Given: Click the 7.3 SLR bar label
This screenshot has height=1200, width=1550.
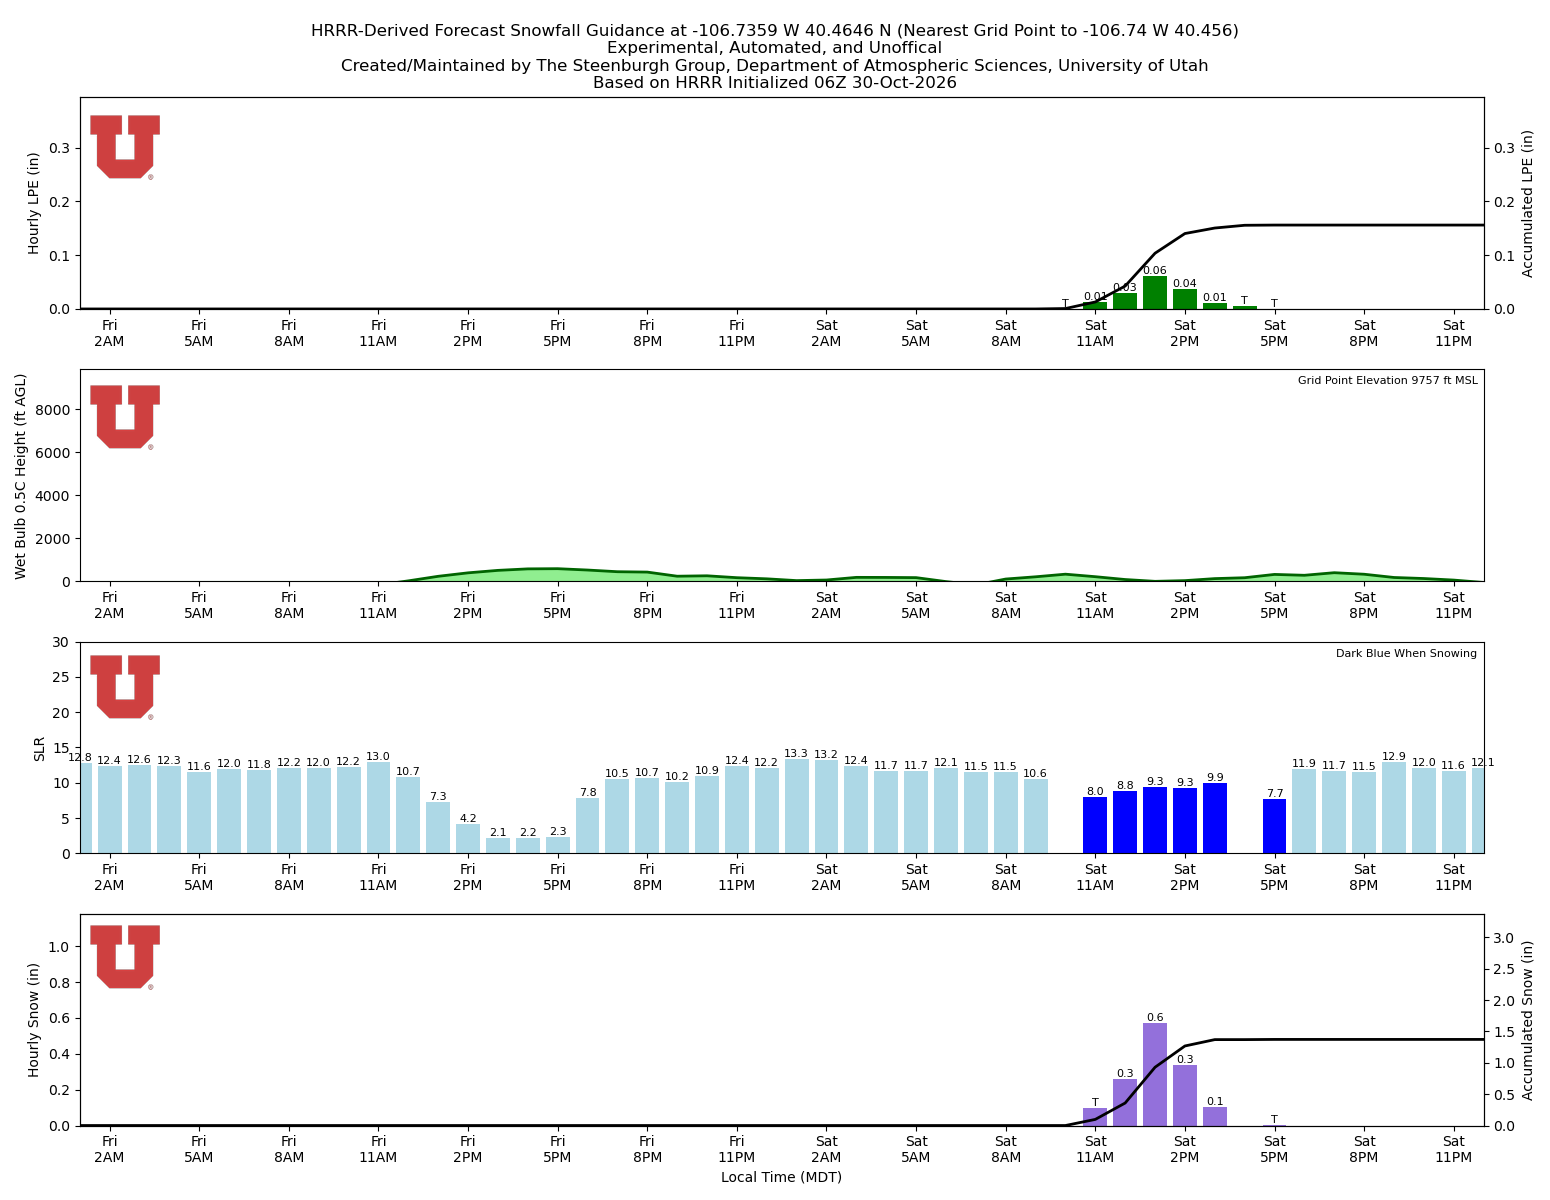Looking at the screenshot, I should click(x=438, y=796).
